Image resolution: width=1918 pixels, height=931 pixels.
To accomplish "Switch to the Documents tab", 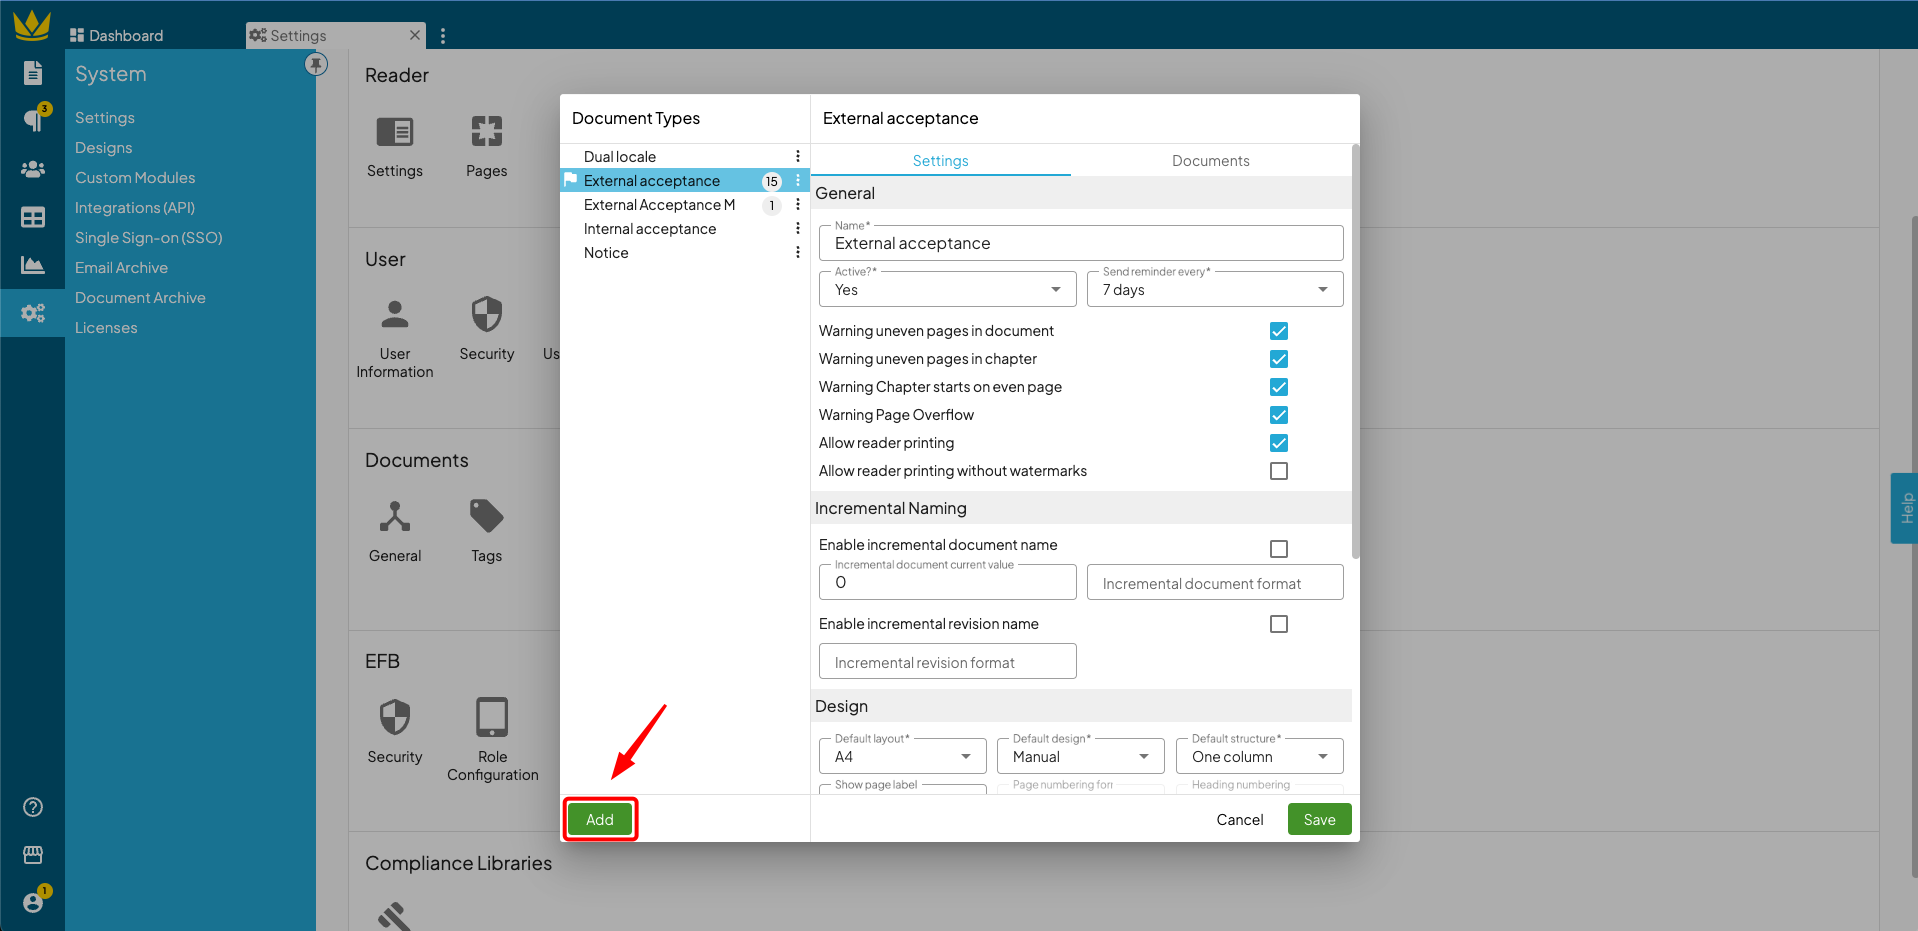I will click(x=1210, y=161).
